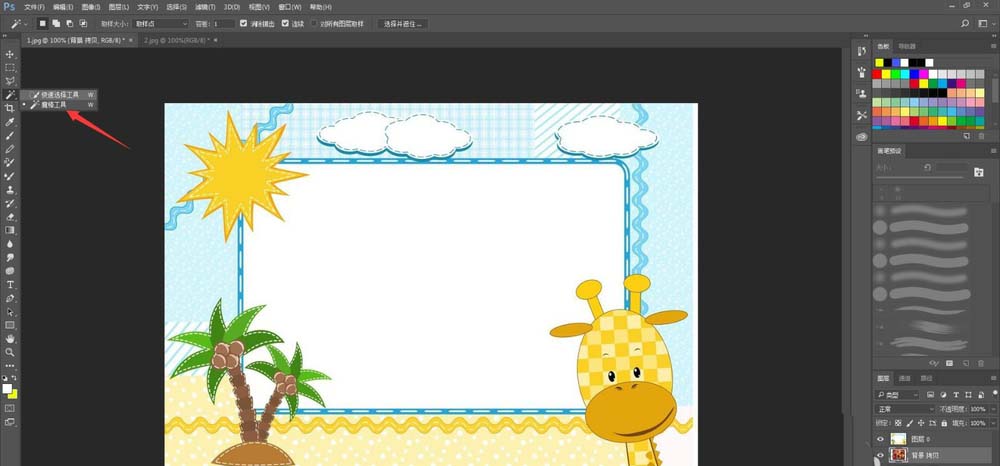Enable sample all layers checkbox
Image resolution: width=1000 pixels, height=466 pixels.
(x=314, y=24)
